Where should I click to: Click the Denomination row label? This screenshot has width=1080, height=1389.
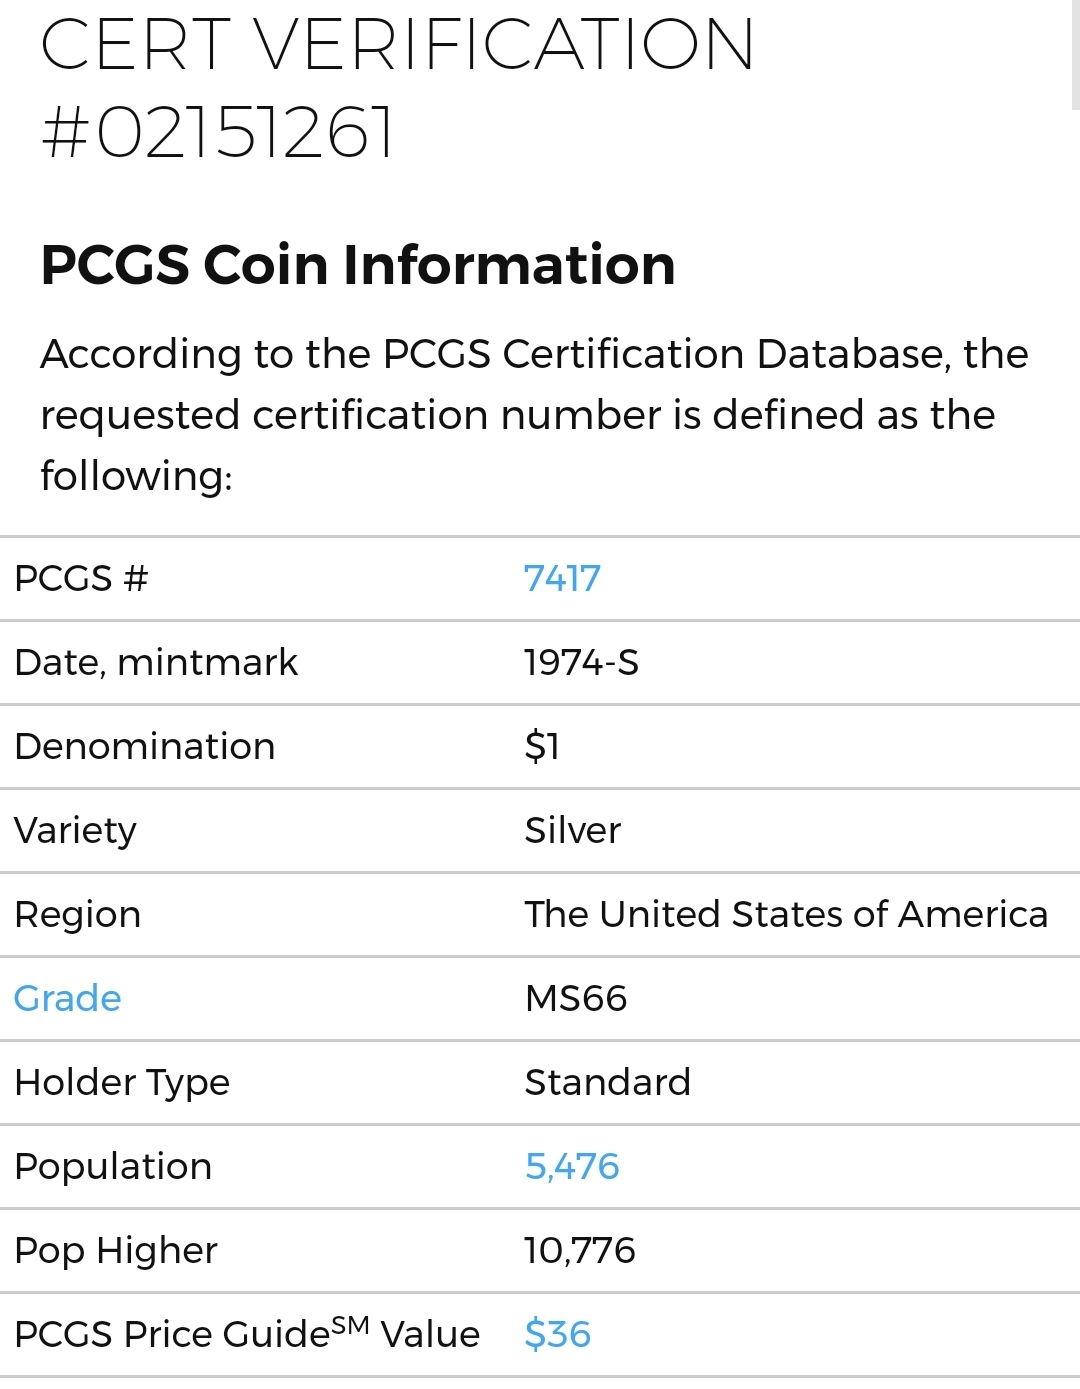click(x=145, y=747)
